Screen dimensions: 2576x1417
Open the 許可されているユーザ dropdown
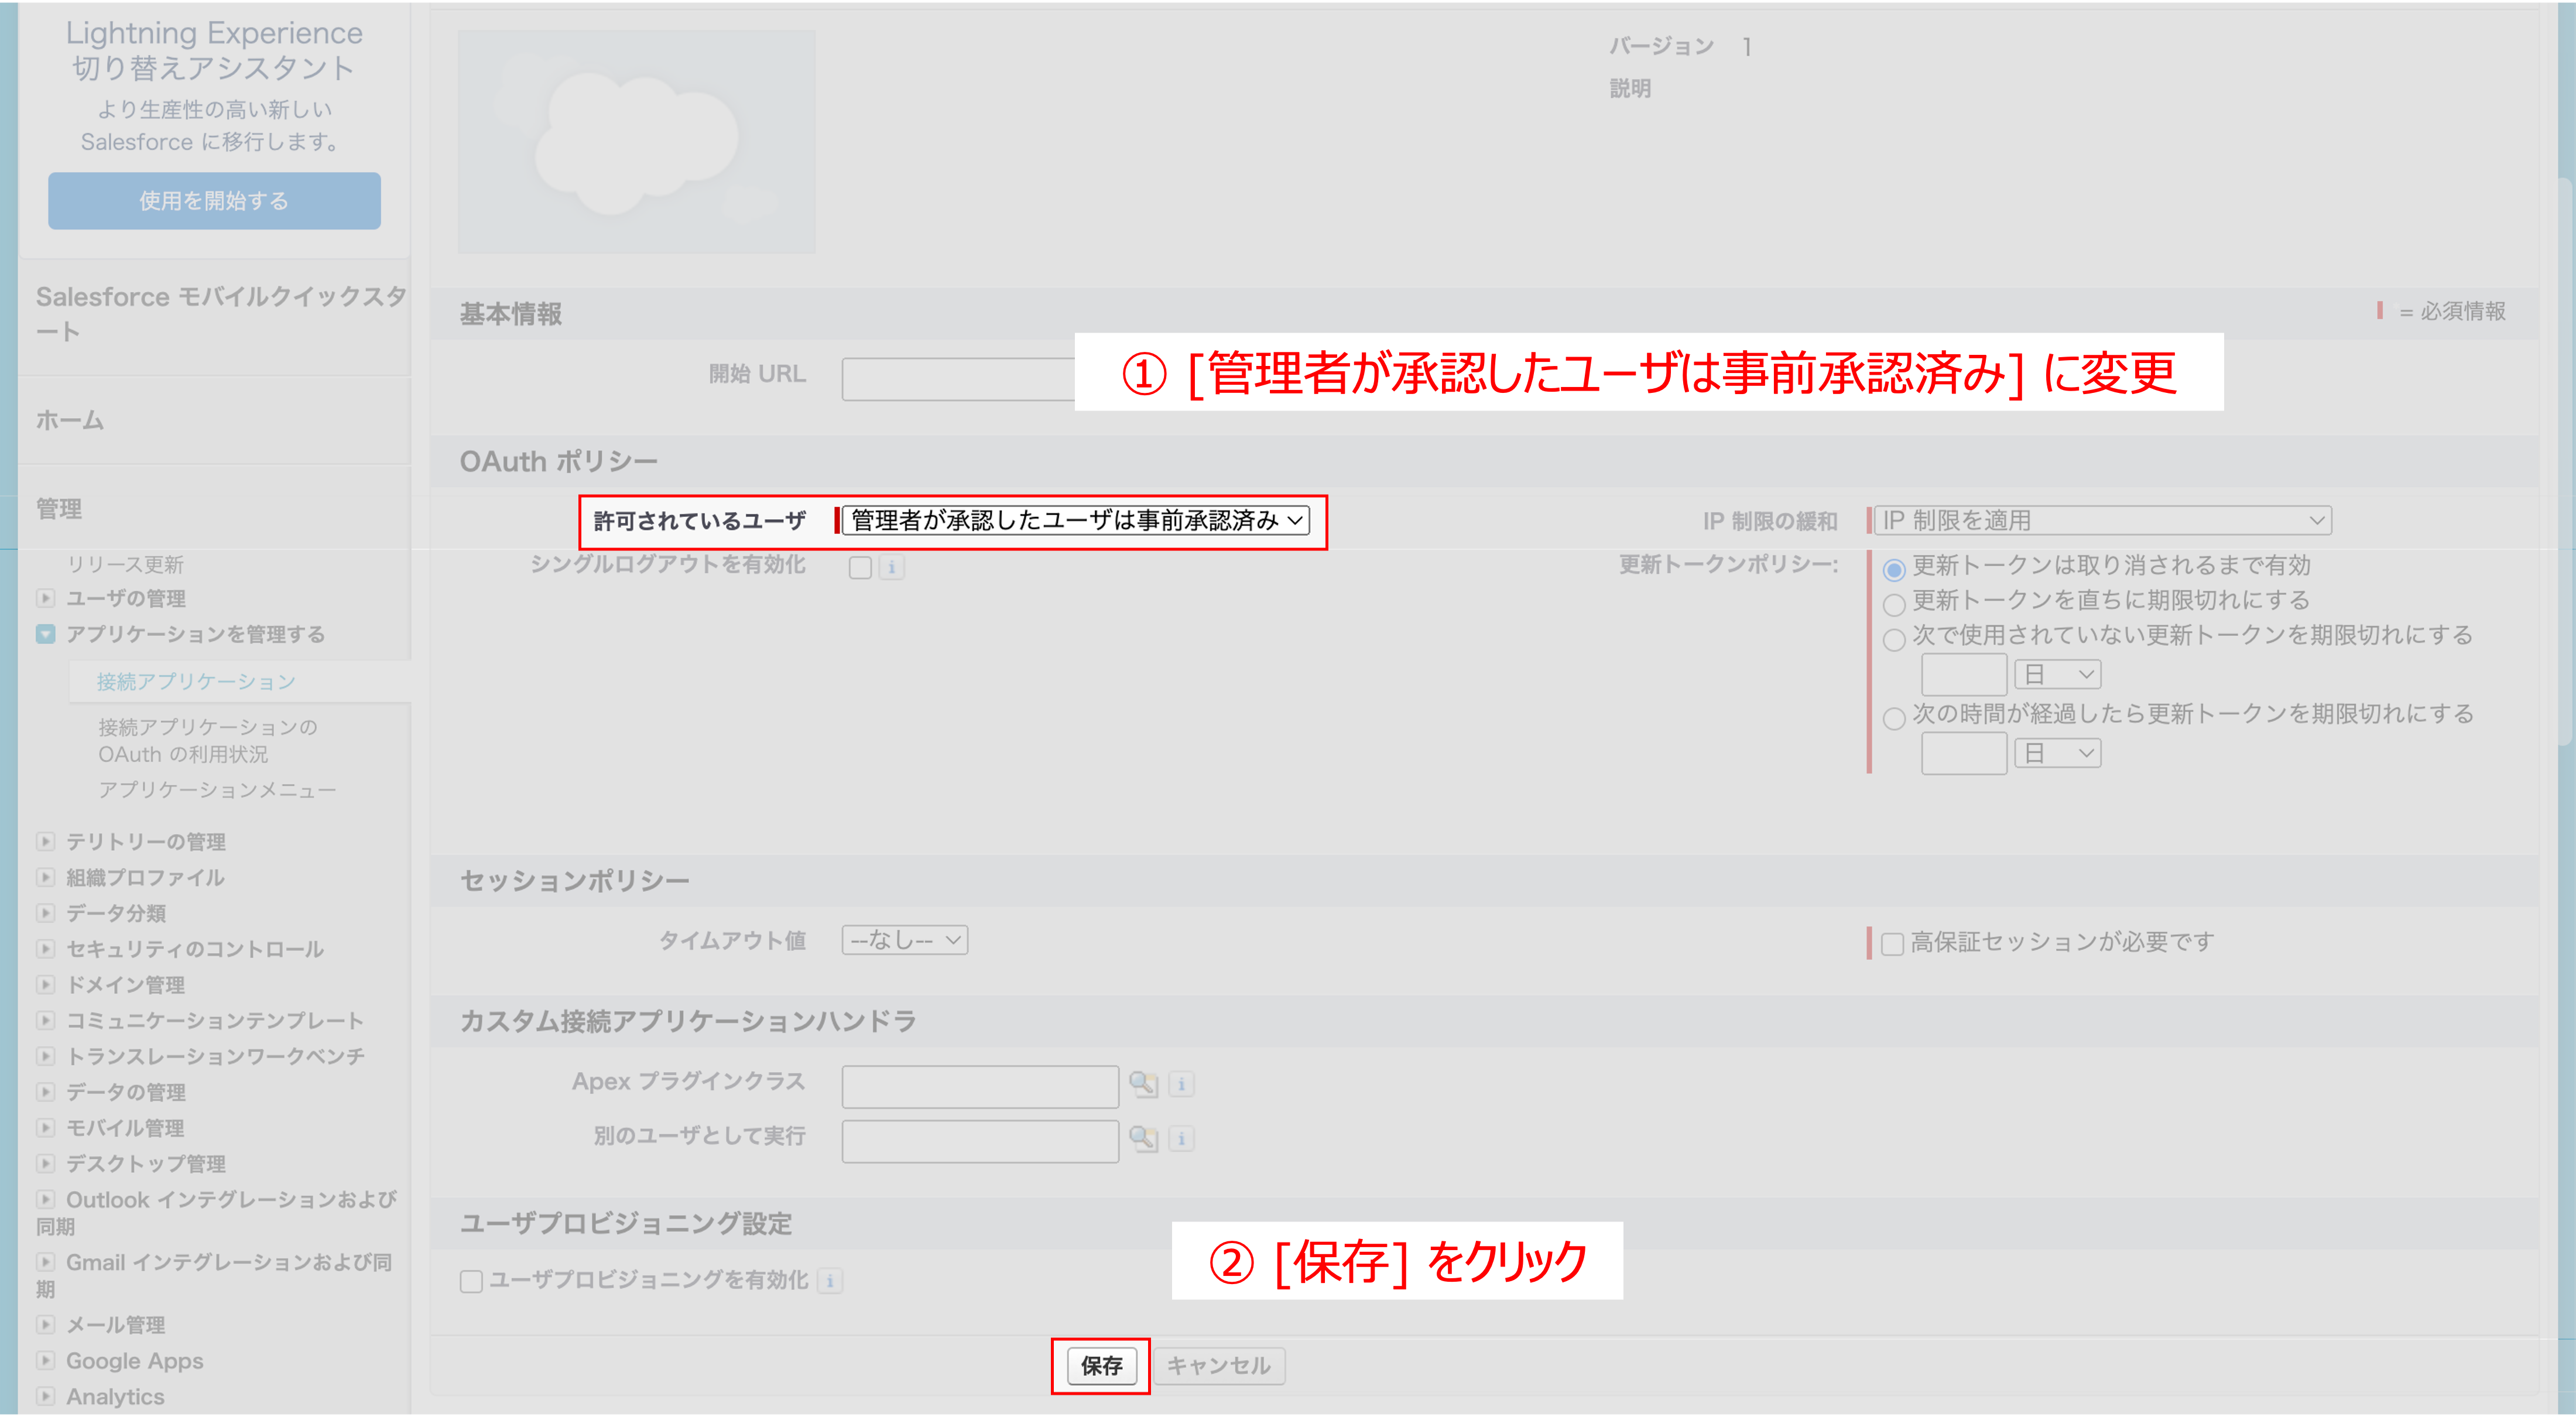[x=1076, y=520]
